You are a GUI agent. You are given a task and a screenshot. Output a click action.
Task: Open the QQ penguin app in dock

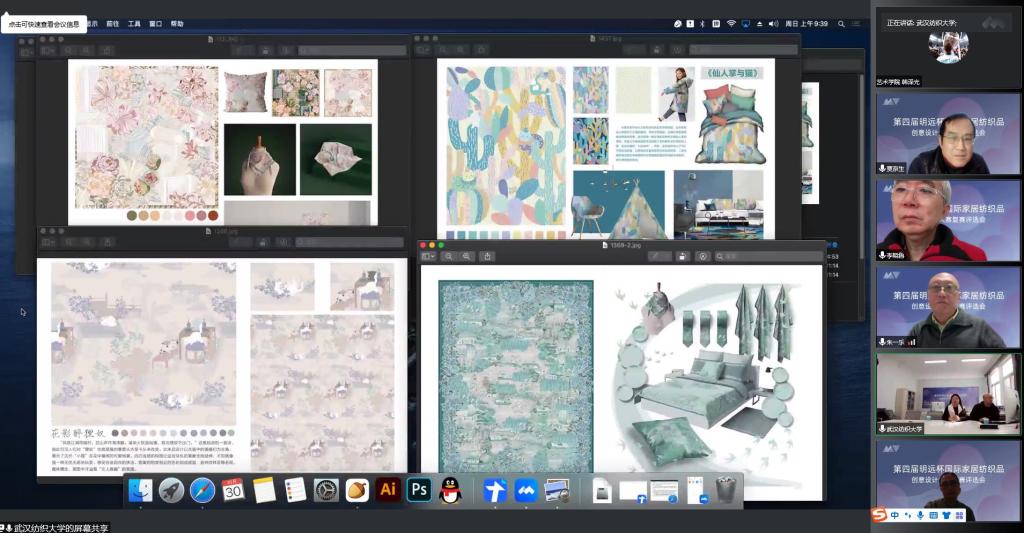(x=451, y=490)
